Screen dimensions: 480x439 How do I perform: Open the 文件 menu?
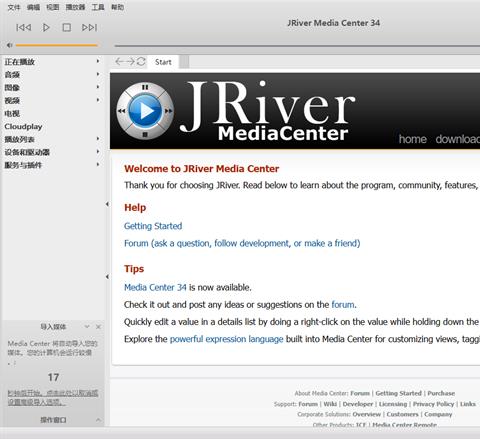pos(14,7)
